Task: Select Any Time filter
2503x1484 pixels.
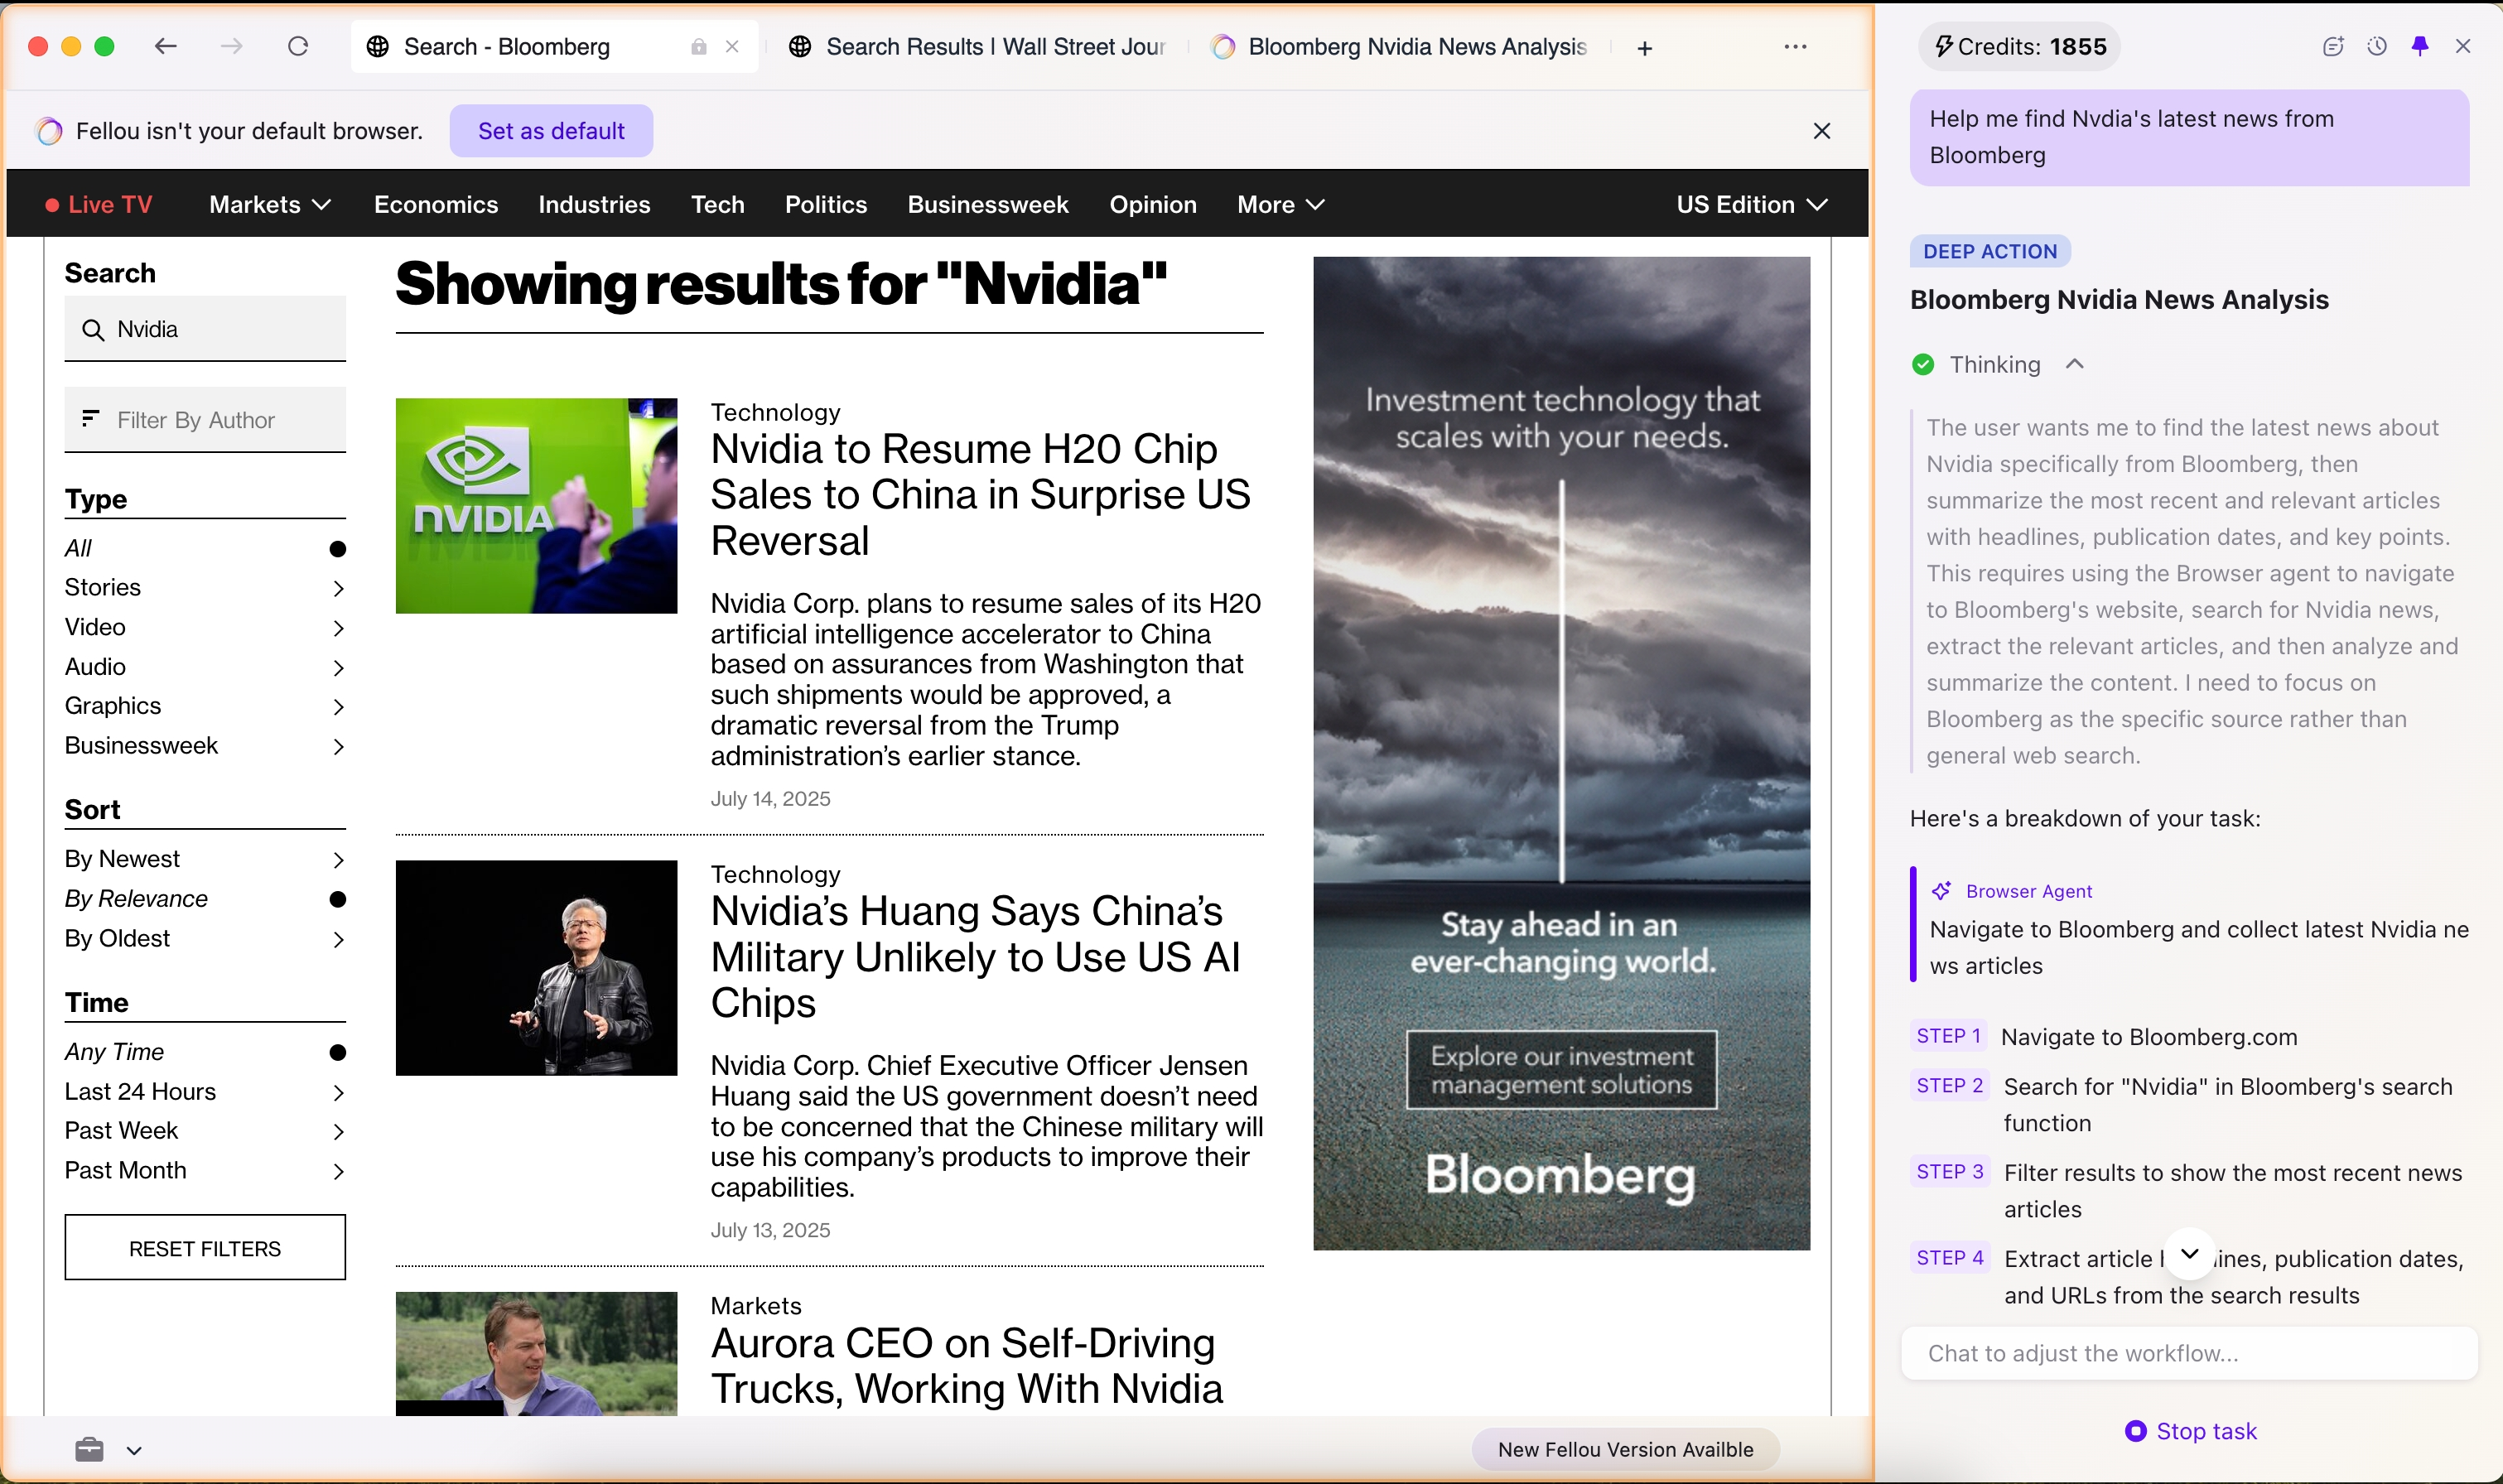Action: (205, 1052)
